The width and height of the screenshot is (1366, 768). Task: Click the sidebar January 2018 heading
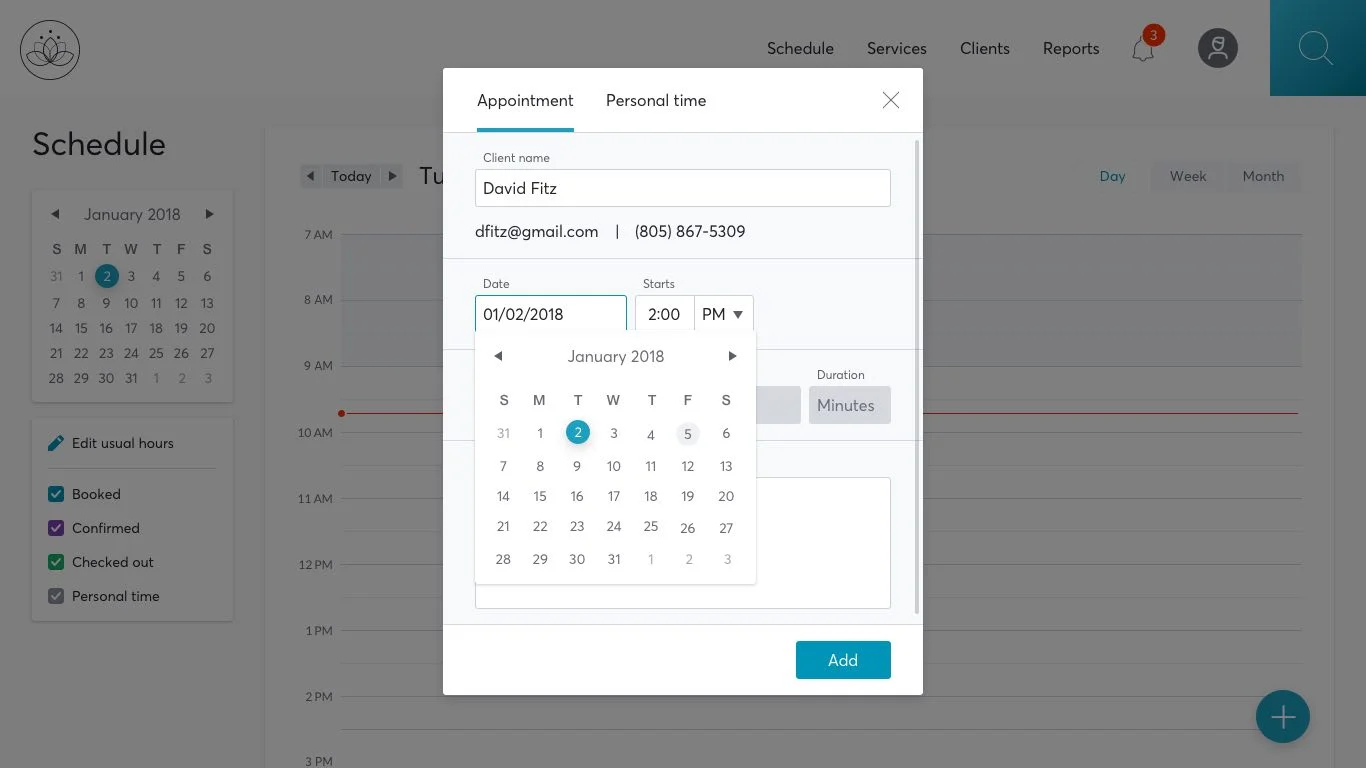pyautogui.click(x=132, y=214)
